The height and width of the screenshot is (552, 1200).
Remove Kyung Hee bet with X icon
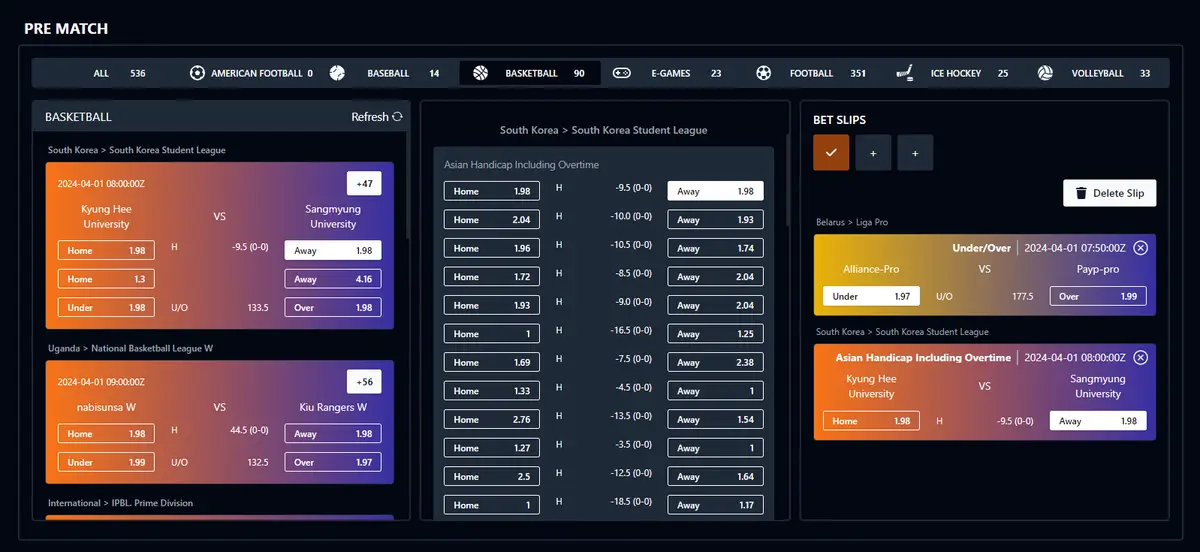pos(1141,357)
